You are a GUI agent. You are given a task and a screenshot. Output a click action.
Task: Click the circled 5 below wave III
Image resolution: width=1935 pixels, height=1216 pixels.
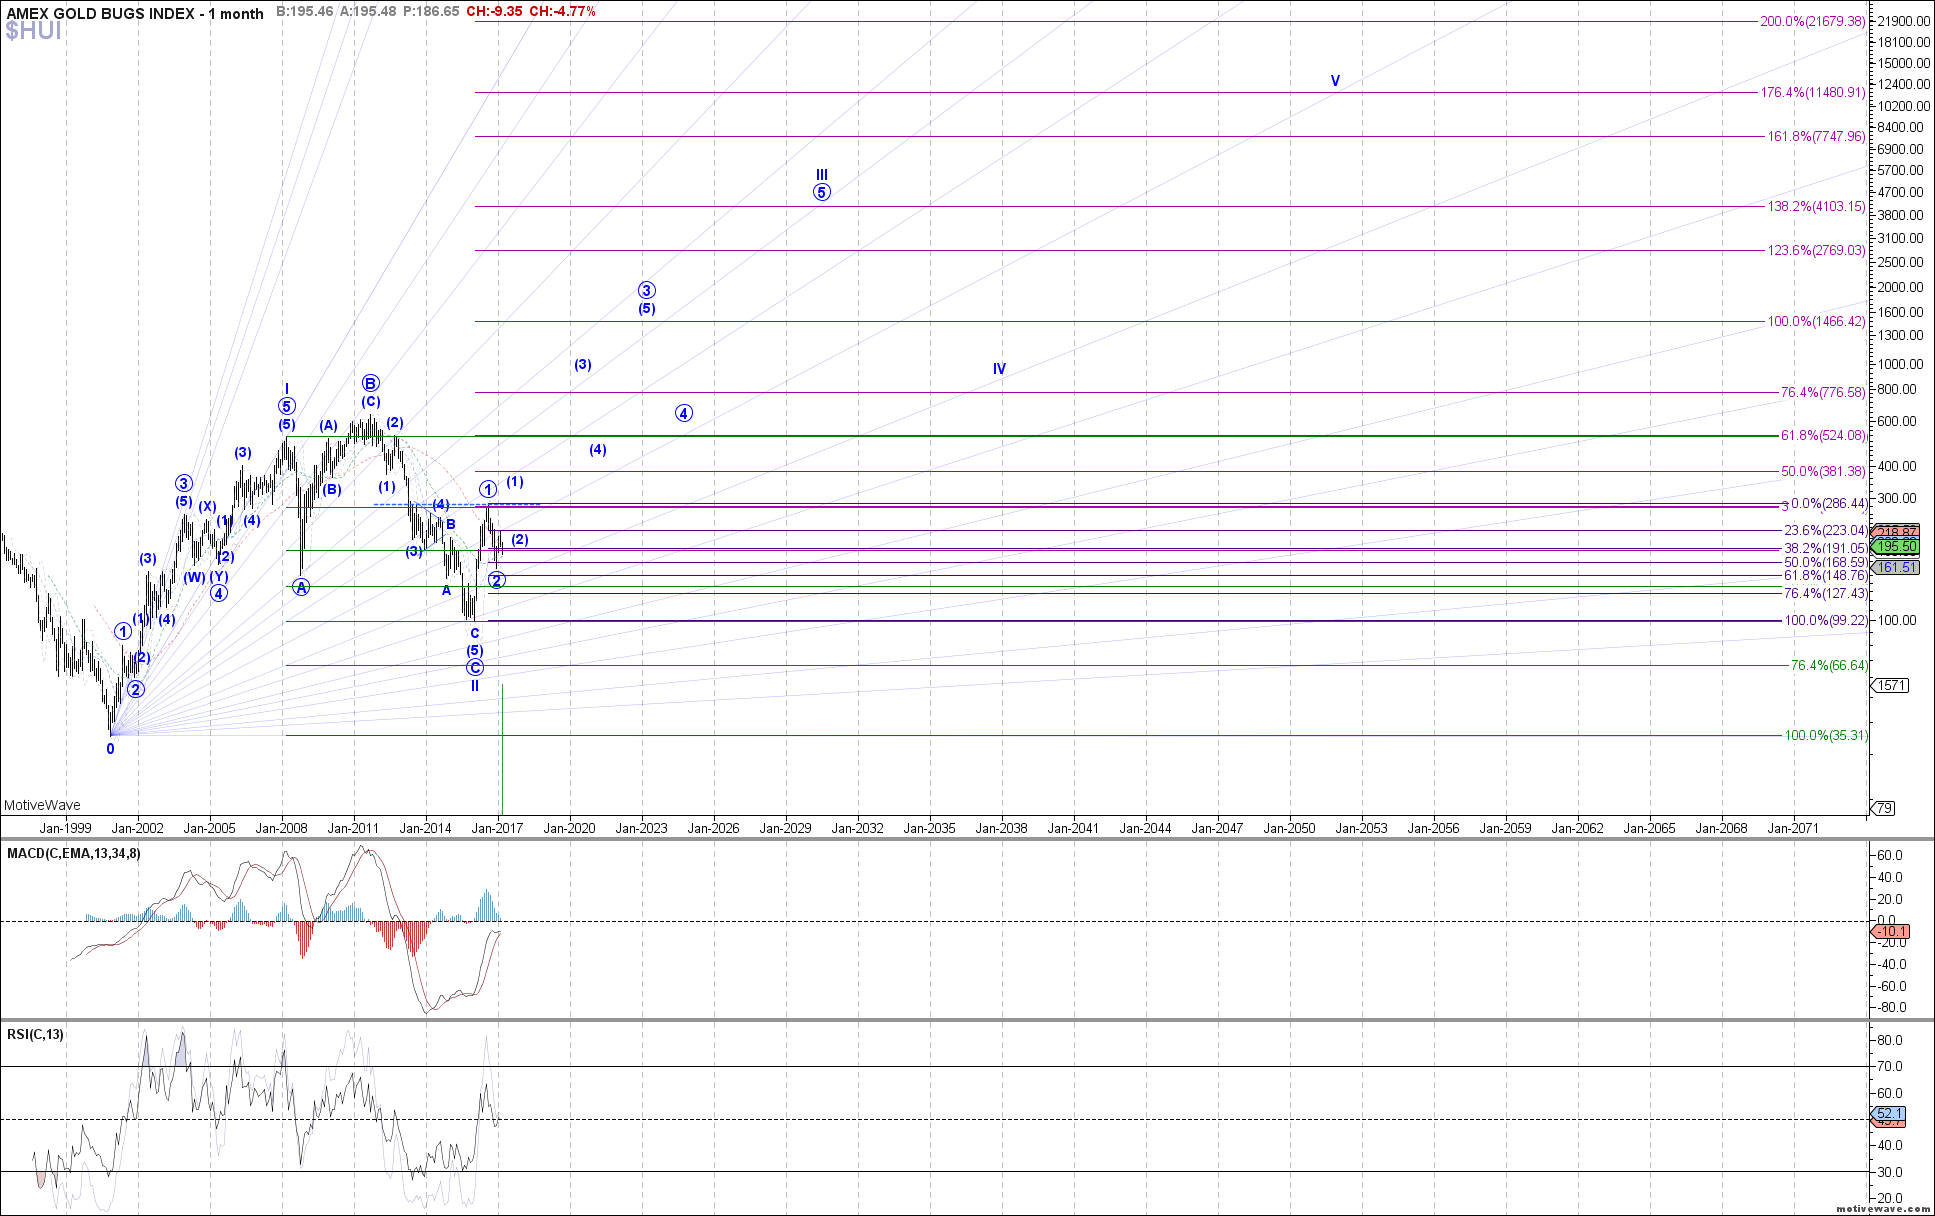click(x=822, y=192)
